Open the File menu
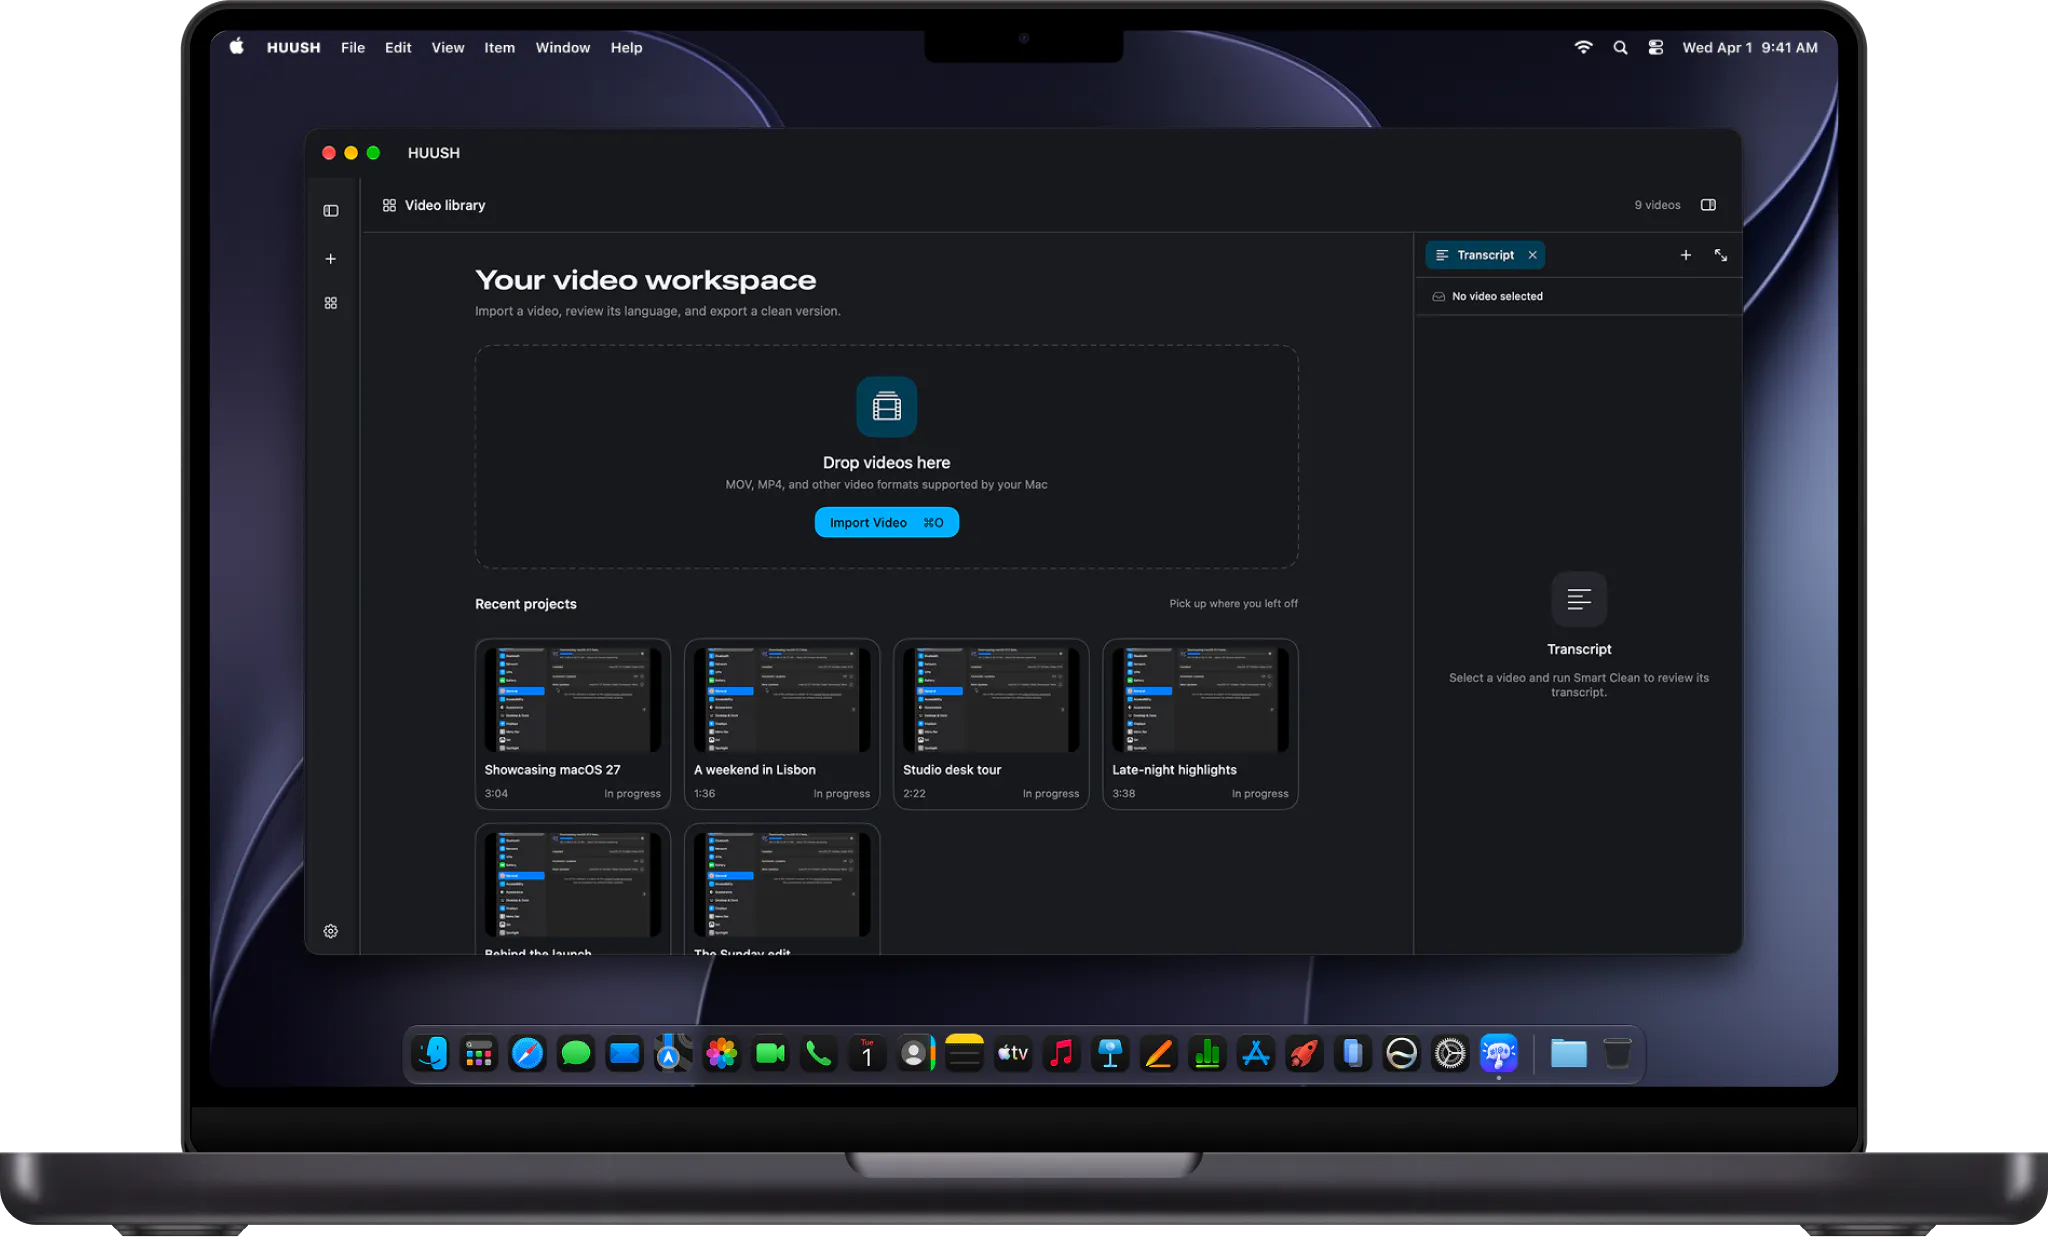 (x=353, y=48)
